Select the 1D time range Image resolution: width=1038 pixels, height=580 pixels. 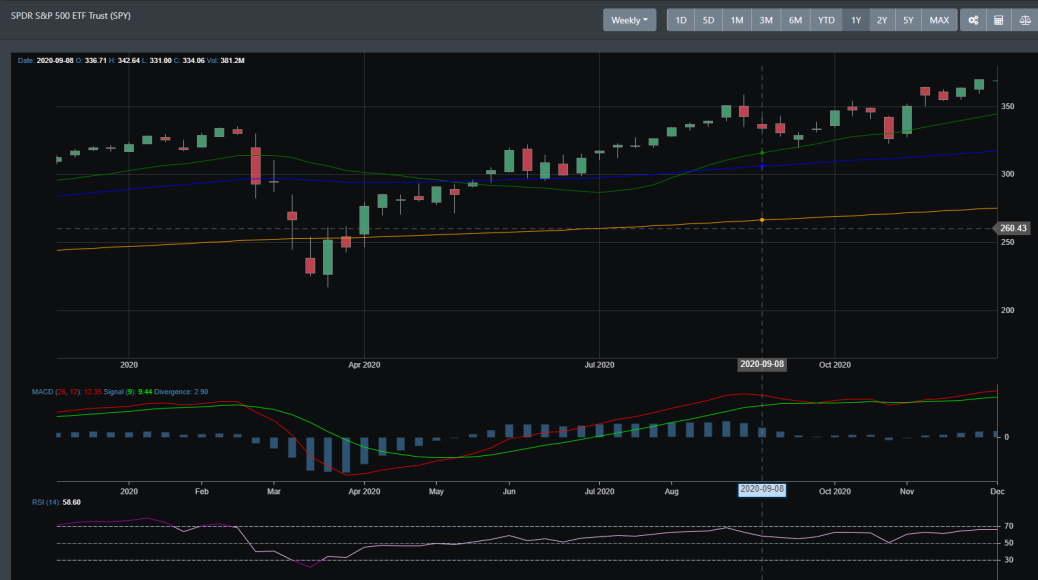[681, 20]
